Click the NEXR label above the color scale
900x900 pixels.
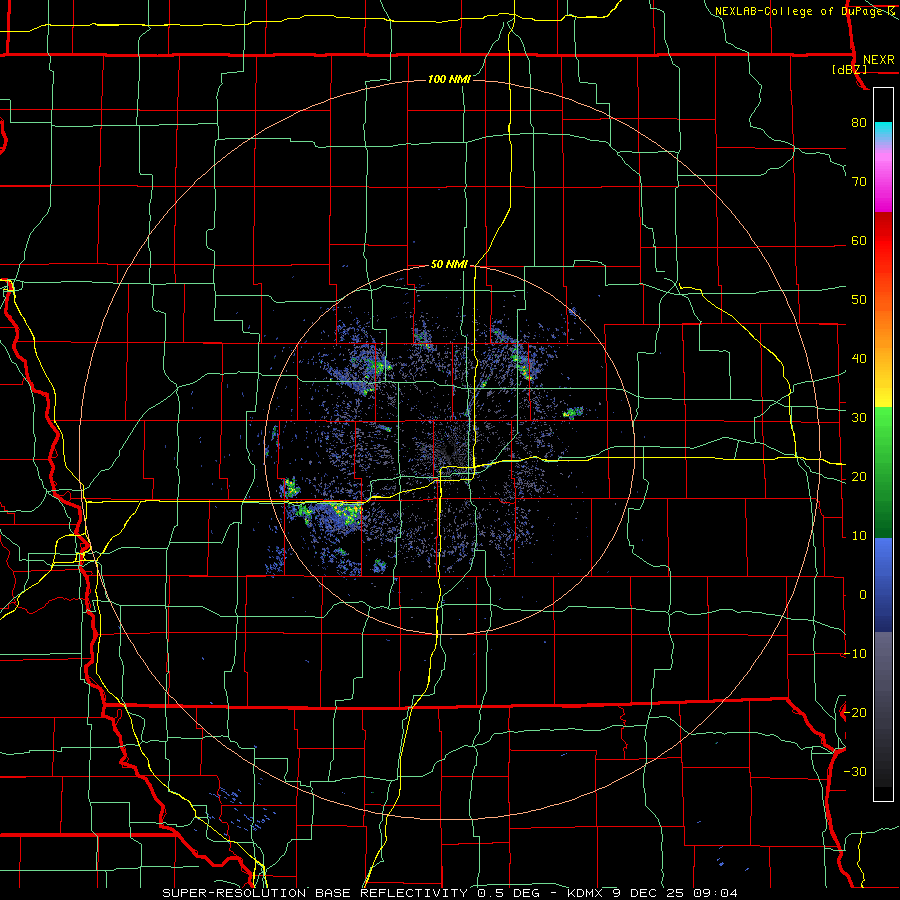tap(879, 60)
